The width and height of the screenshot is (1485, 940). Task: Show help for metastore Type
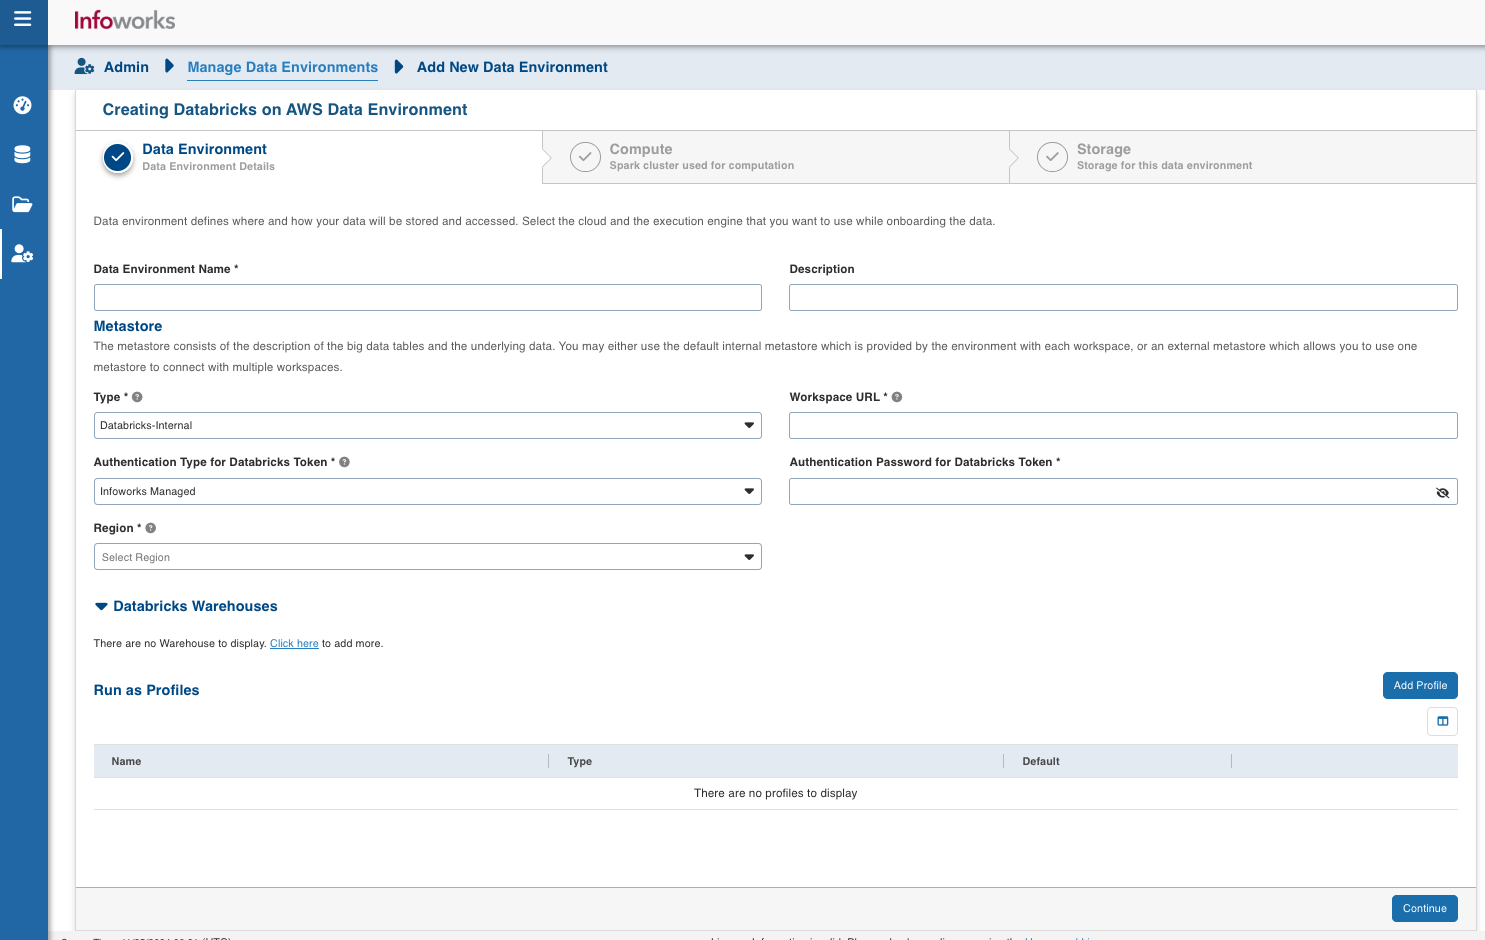pos(137,397)
